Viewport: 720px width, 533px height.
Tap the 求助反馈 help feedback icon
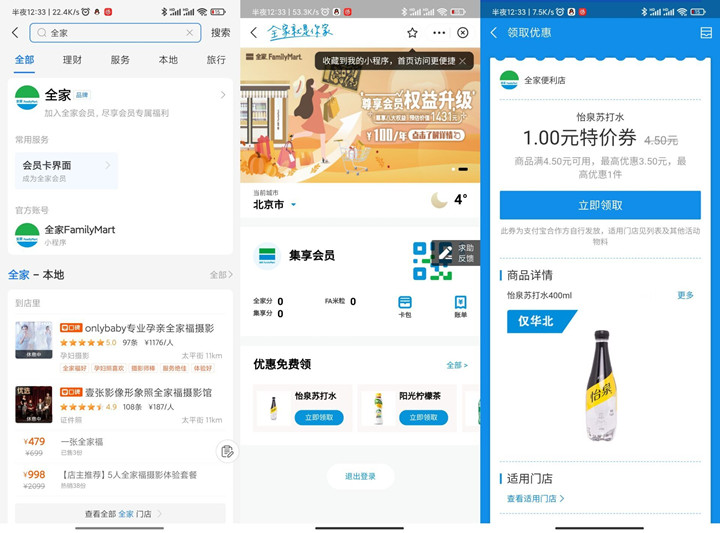click(456, 253)
